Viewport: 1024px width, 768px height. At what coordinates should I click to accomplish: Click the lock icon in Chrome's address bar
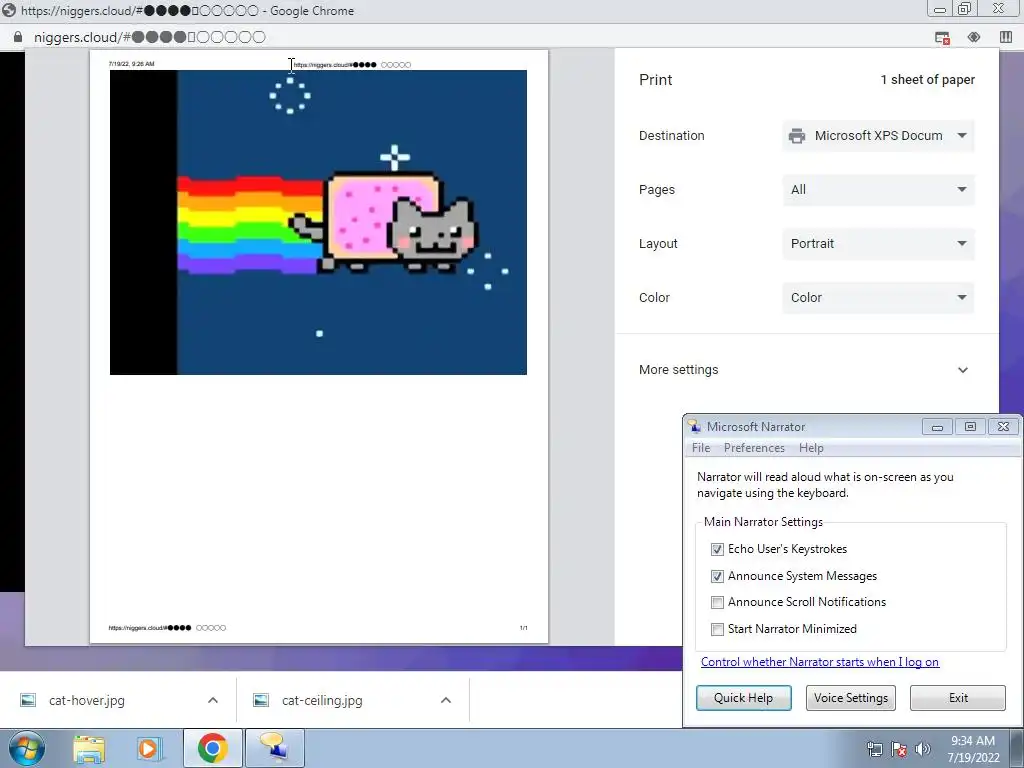[x=18, y=37]
